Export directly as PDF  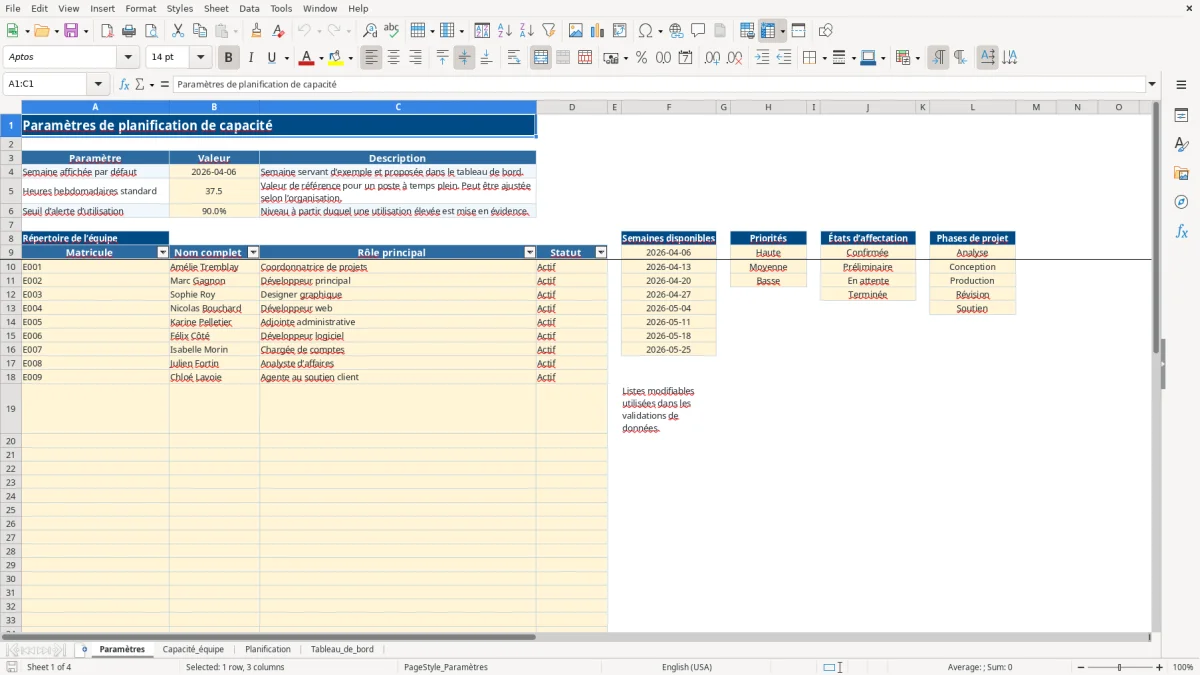click(107, 31)
